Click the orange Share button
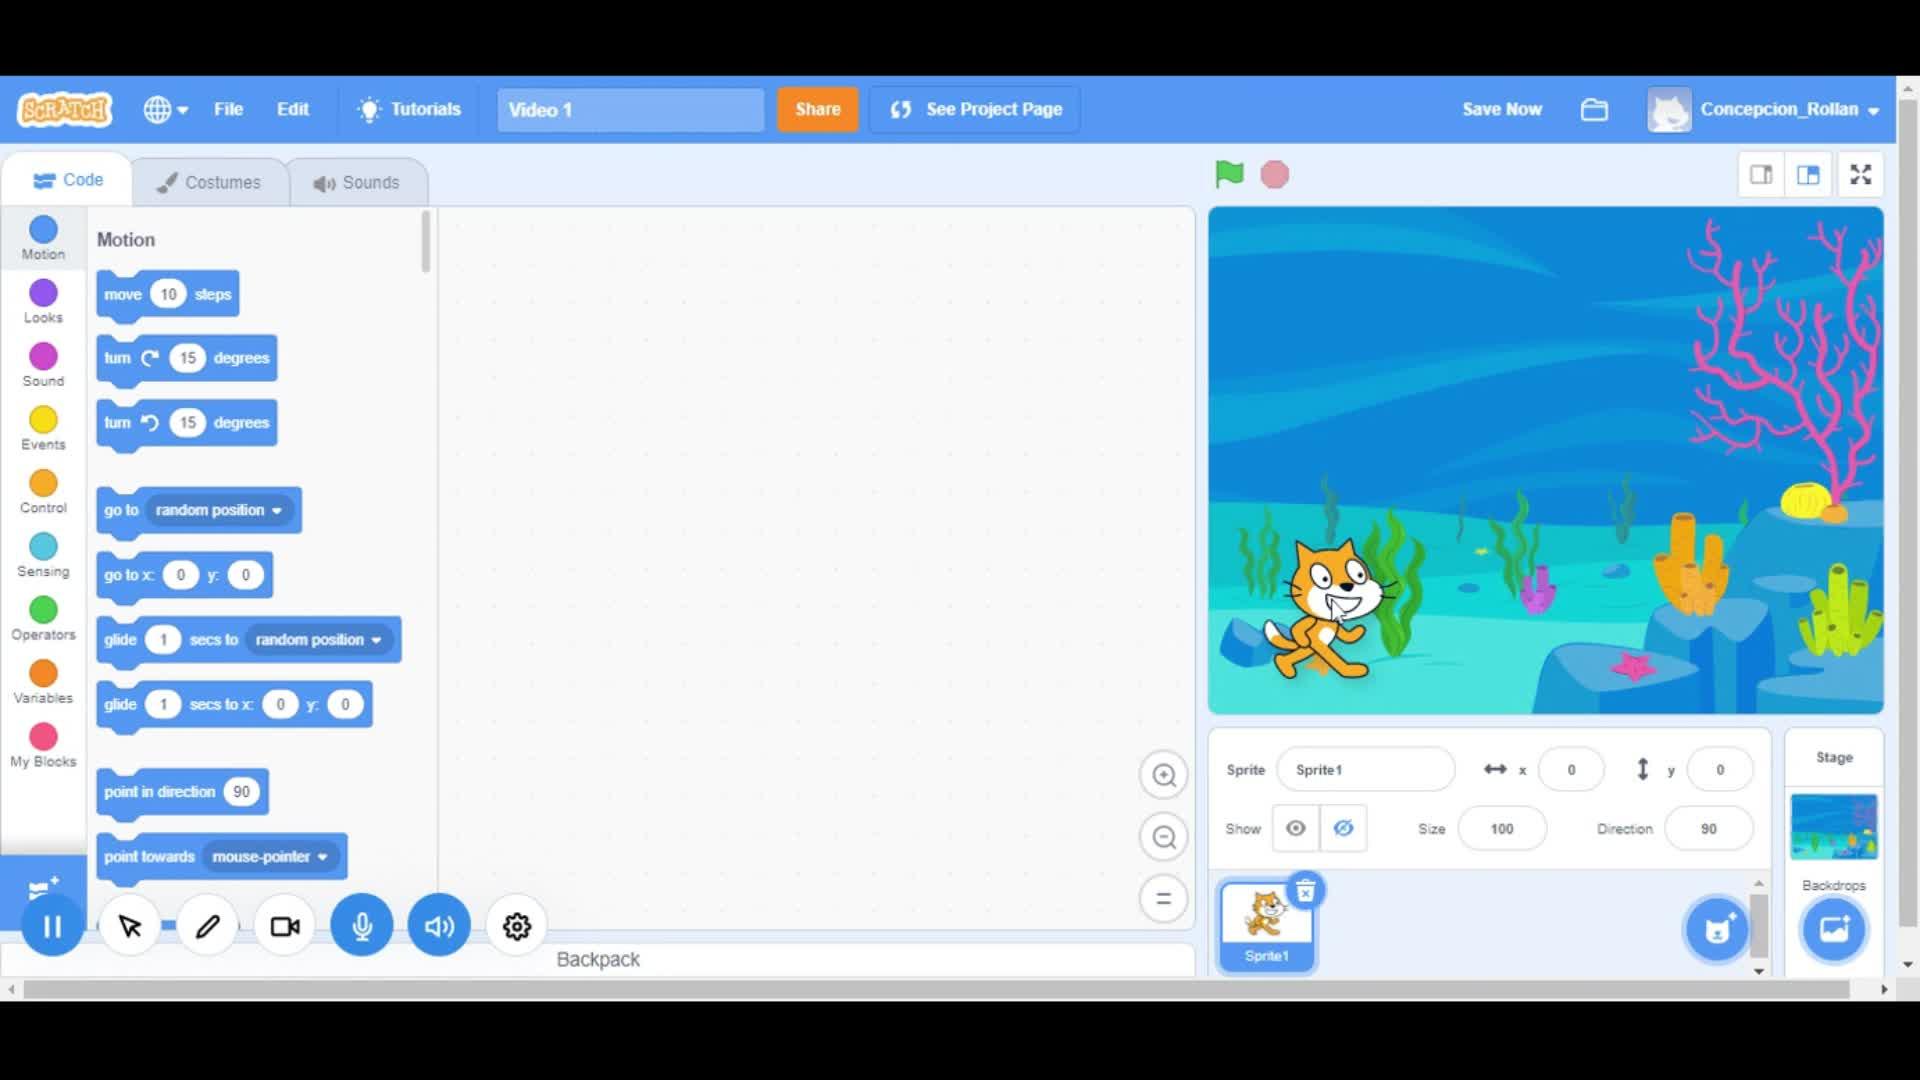The image size is (1920, 1080). (x=817, y=109)
